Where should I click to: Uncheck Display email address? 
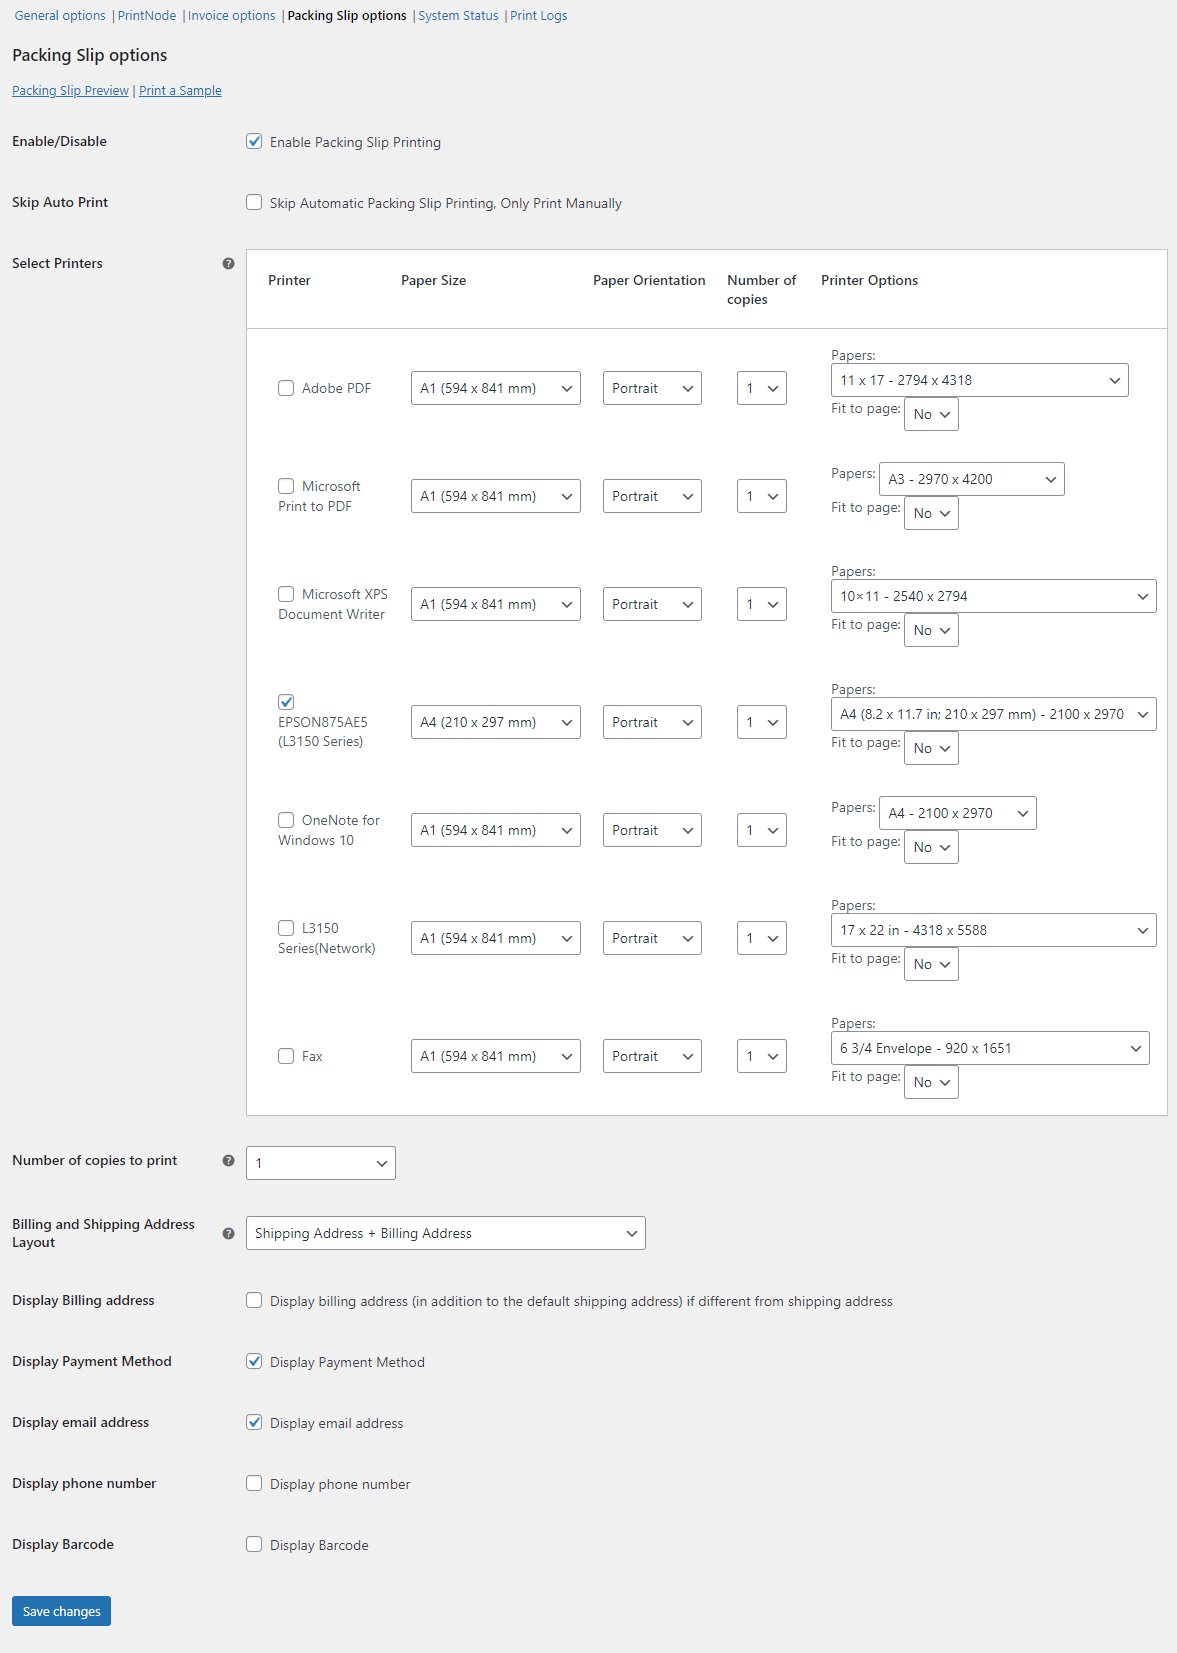click(x=254, y=1423)
